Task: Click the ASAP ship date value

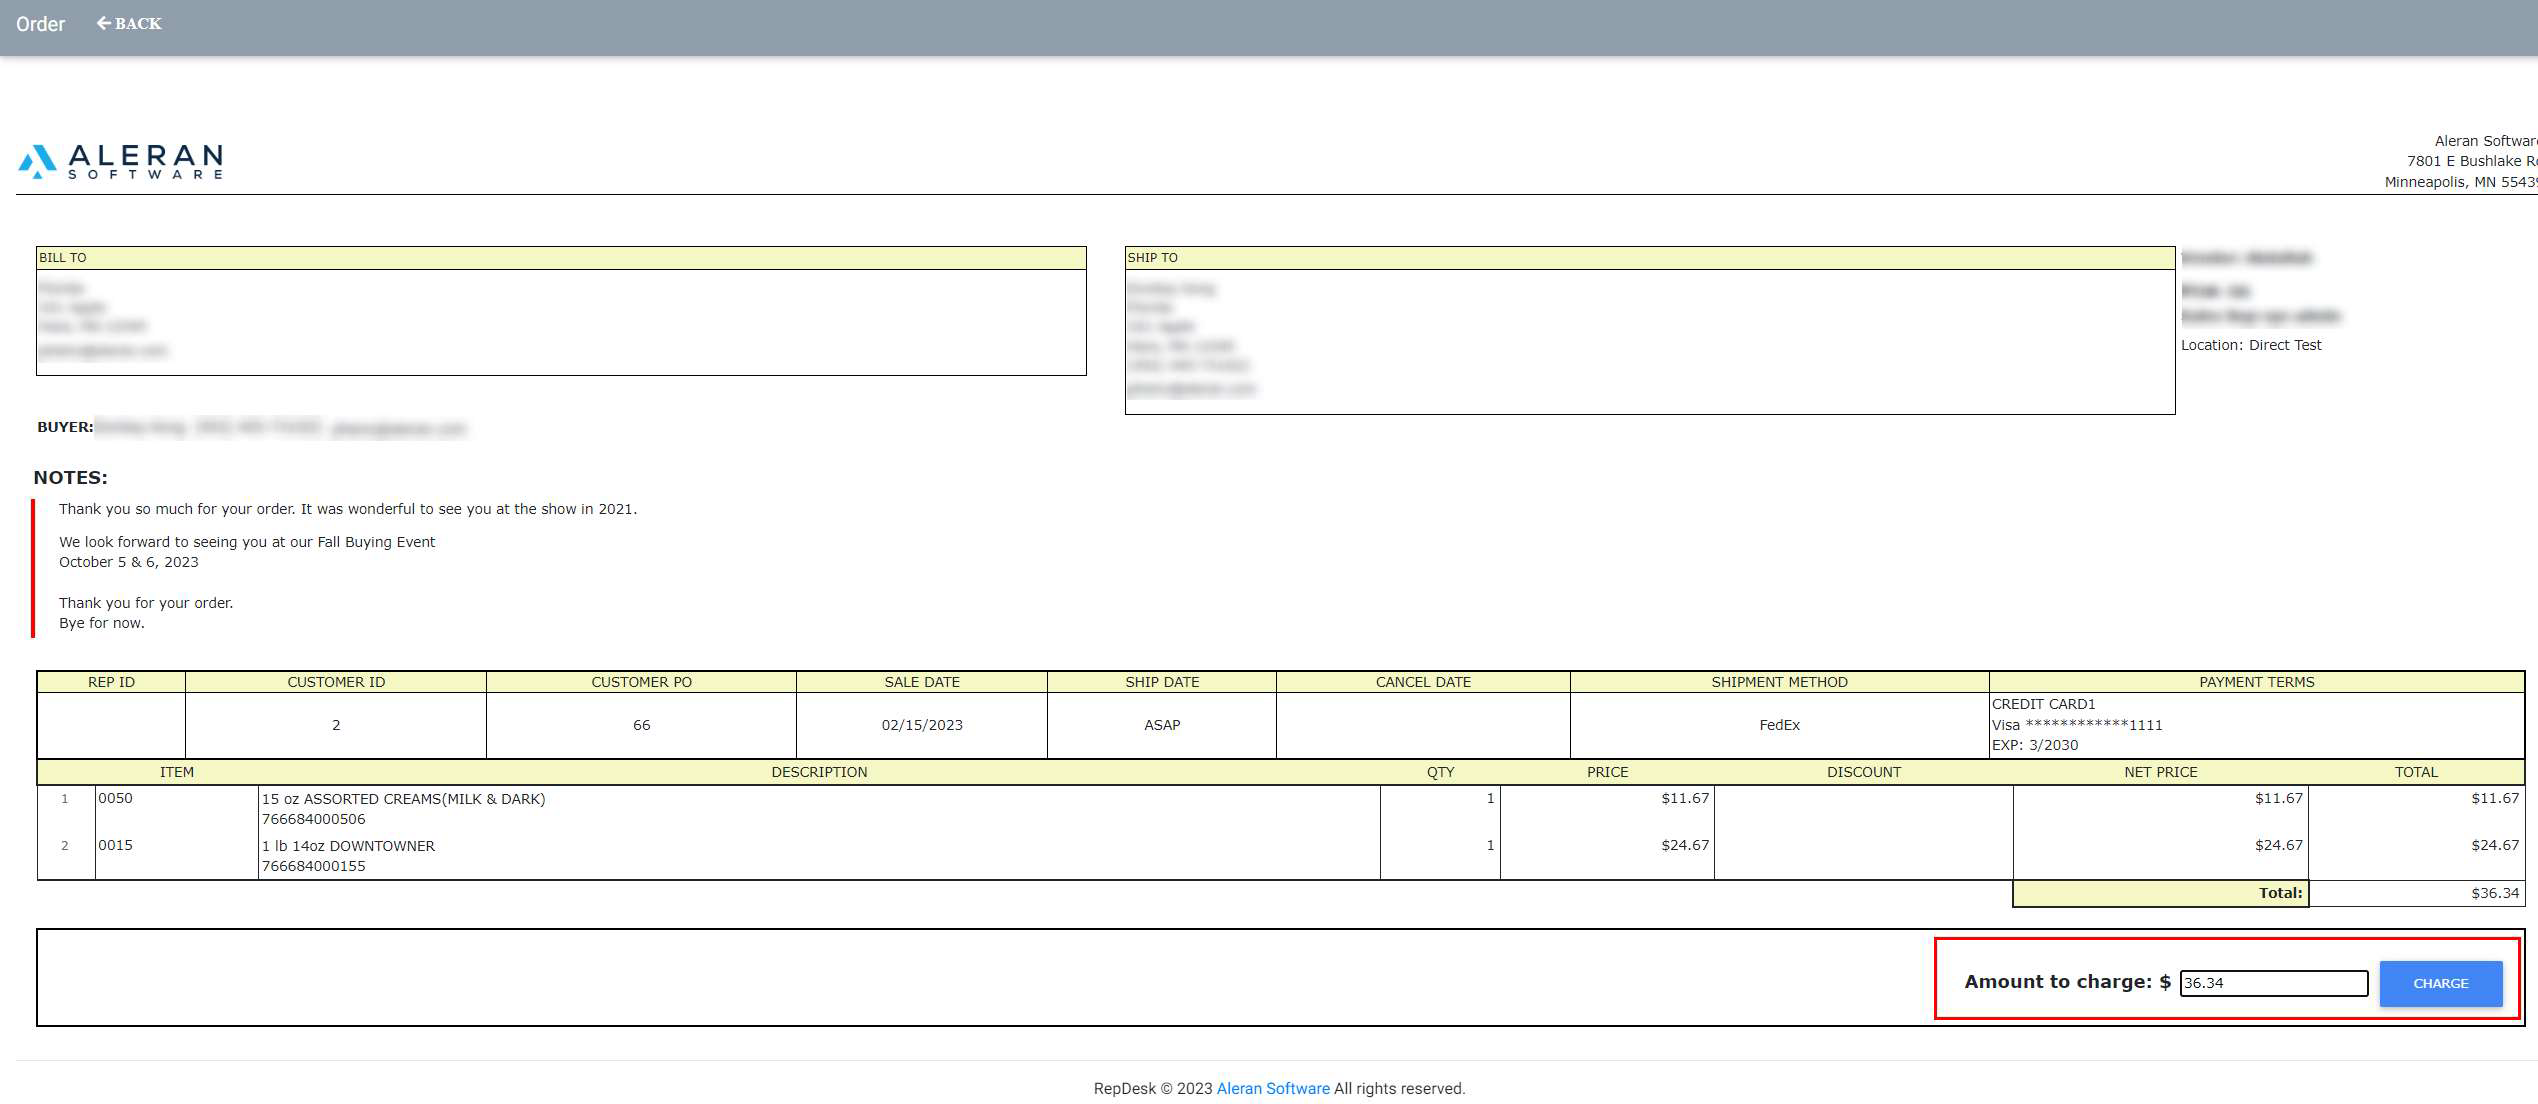Action: (1162, 725)
